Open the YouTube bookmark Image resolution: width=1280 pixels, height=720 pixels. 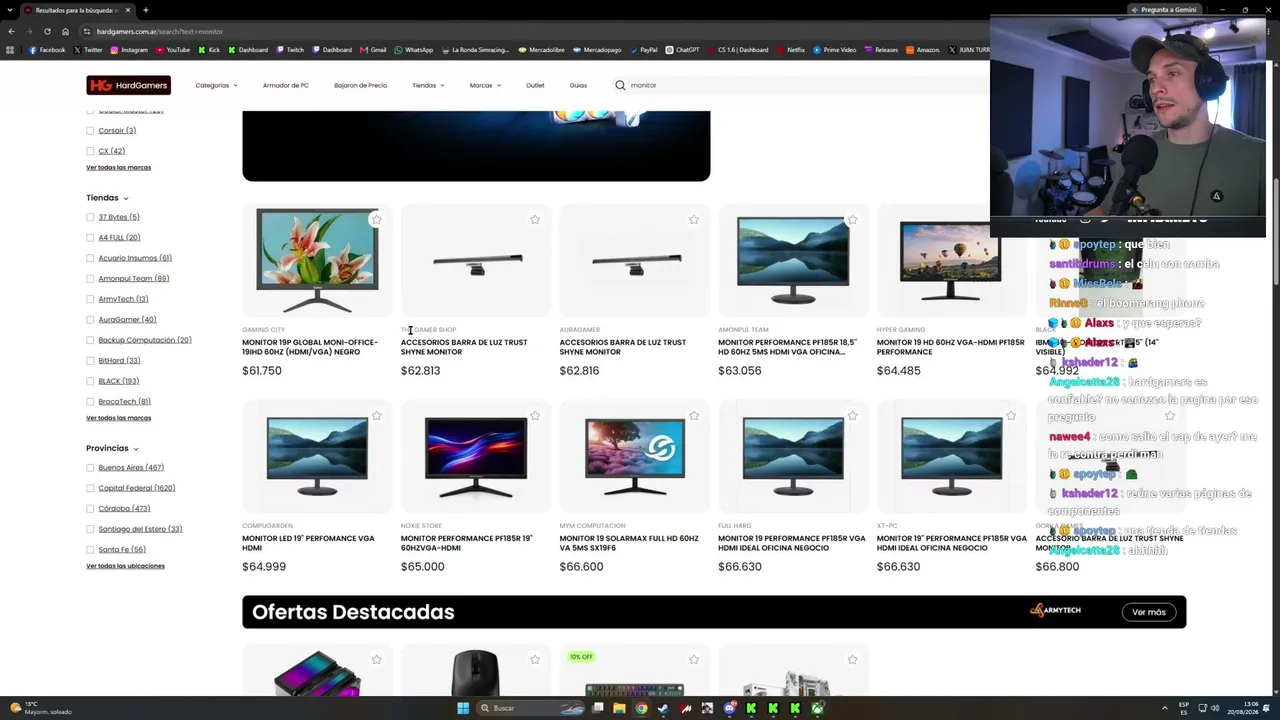(172, 50)
